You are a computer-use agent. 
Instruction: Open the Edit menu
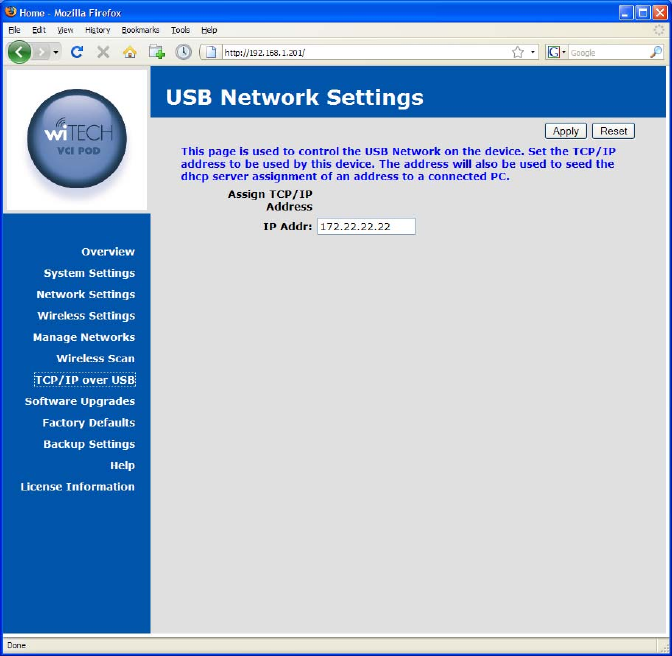pos(39,30)
